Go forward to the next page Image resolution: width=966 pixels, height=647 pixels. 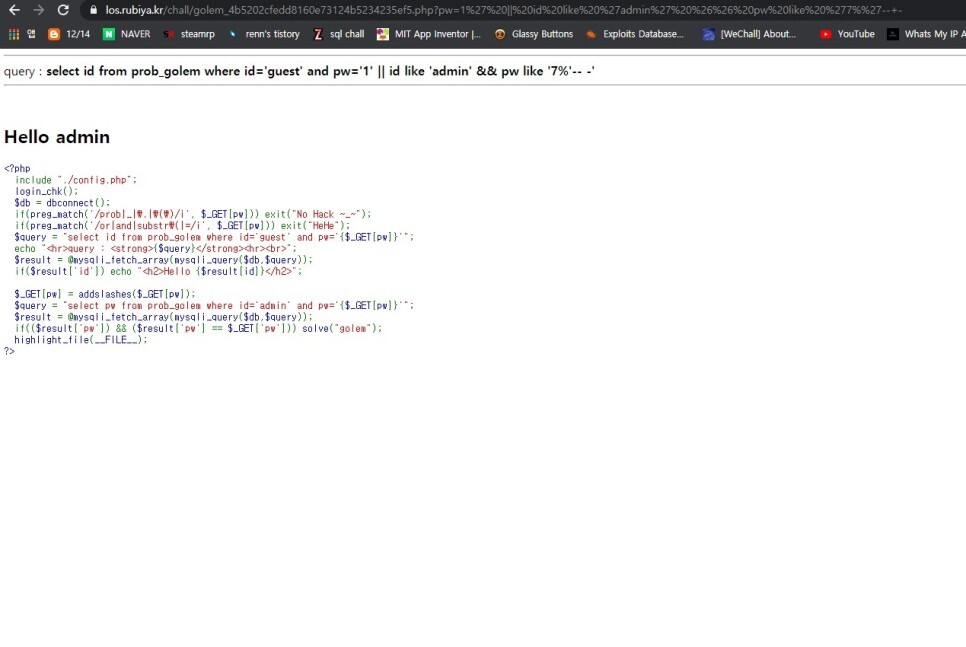(38, 10)
